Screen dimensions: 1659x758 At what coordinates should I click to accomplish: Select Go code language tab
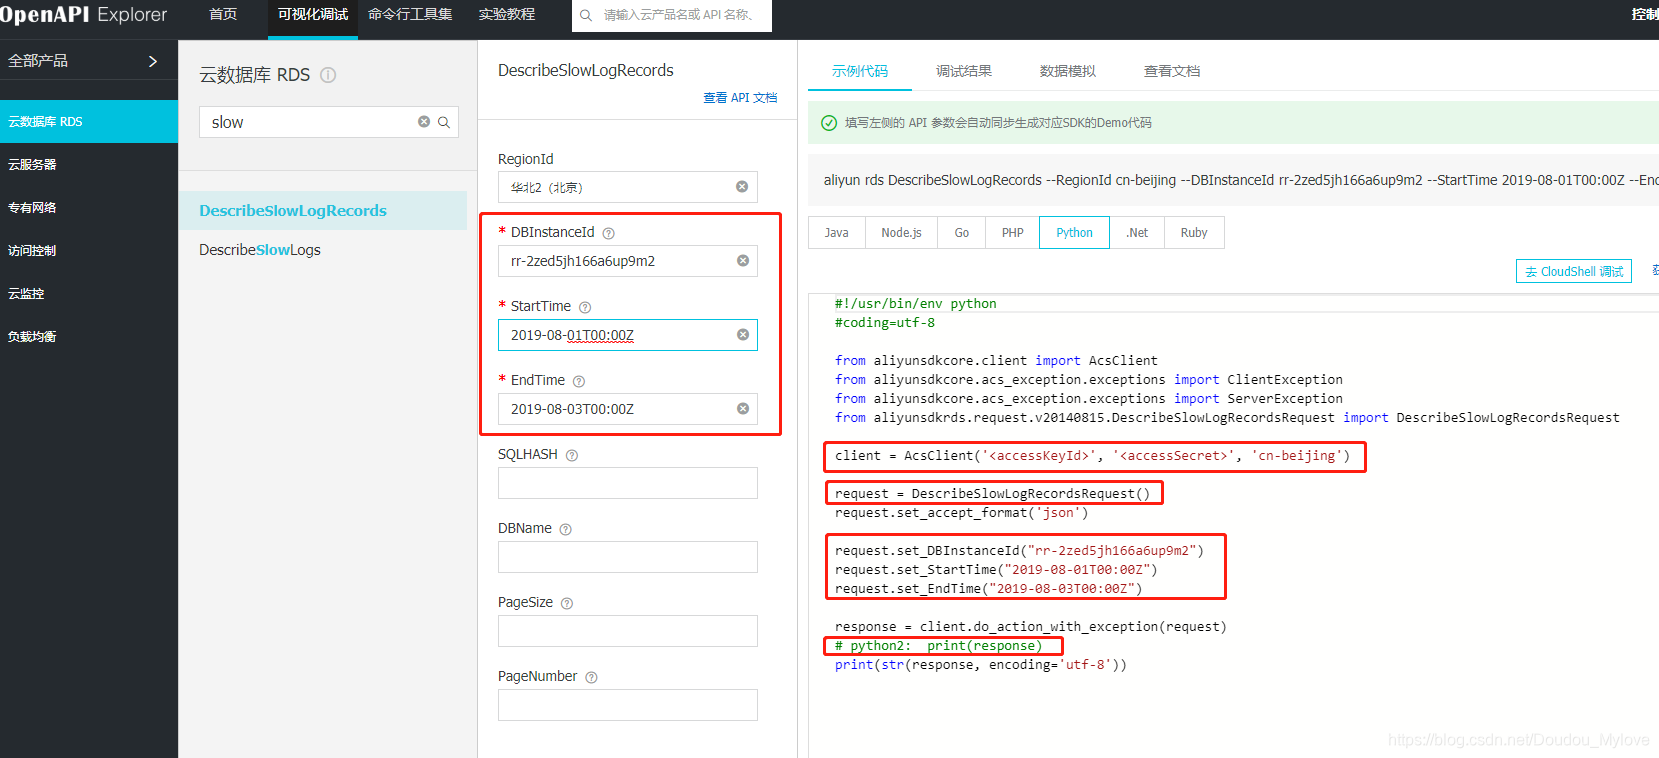point(962,232)
